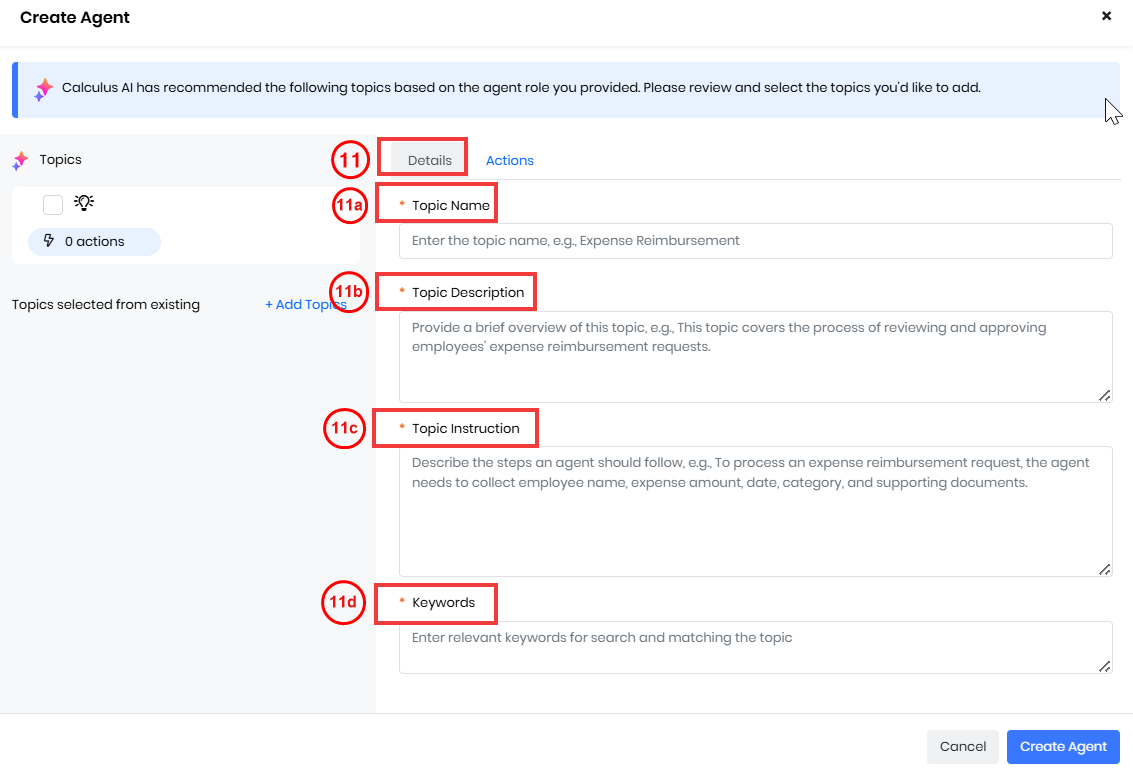Click the Topic Name label
This screenshot has height=770, width=1133.
451,206
